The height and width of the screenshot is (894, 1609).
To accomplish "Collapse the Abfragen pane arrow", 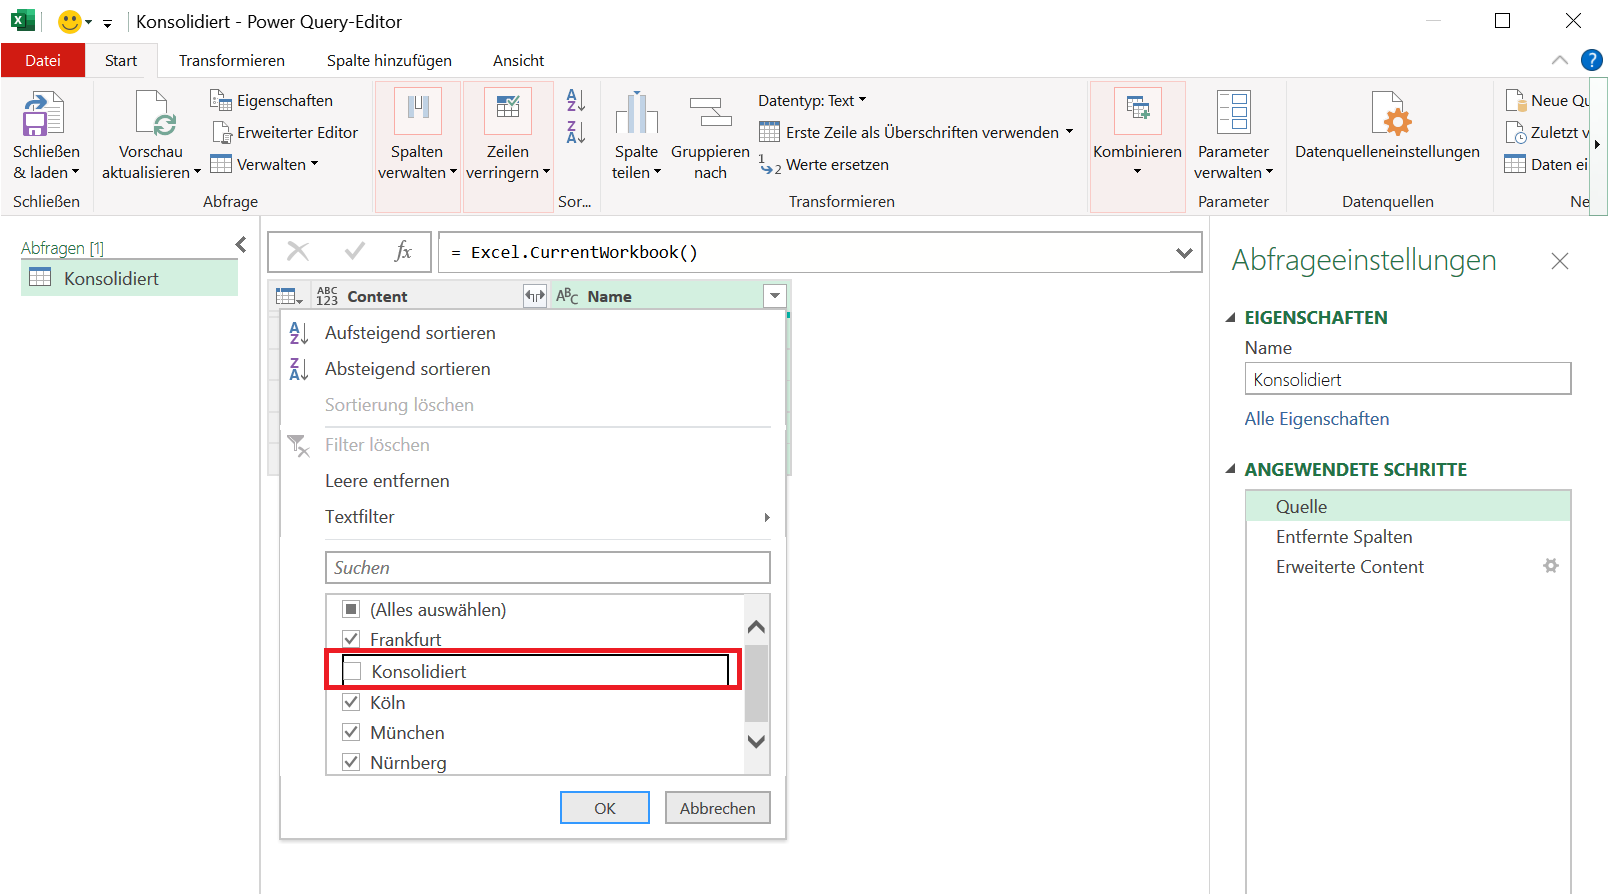I will pos(241,244).
